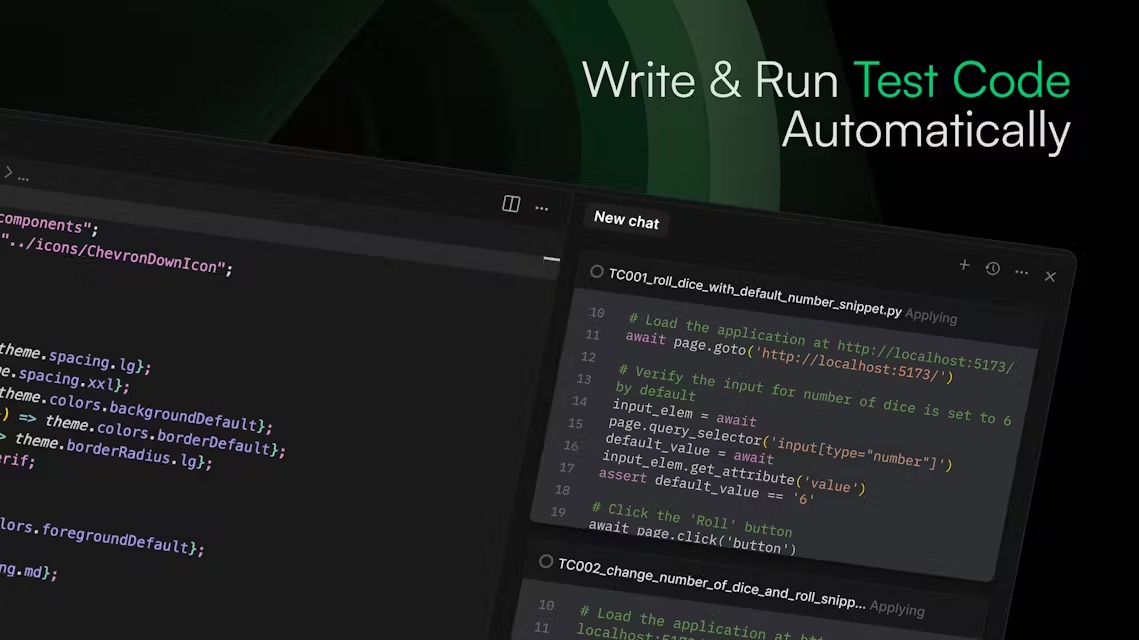
Task: Start a new chat with plus icon
Action: (x=964, y=265)
